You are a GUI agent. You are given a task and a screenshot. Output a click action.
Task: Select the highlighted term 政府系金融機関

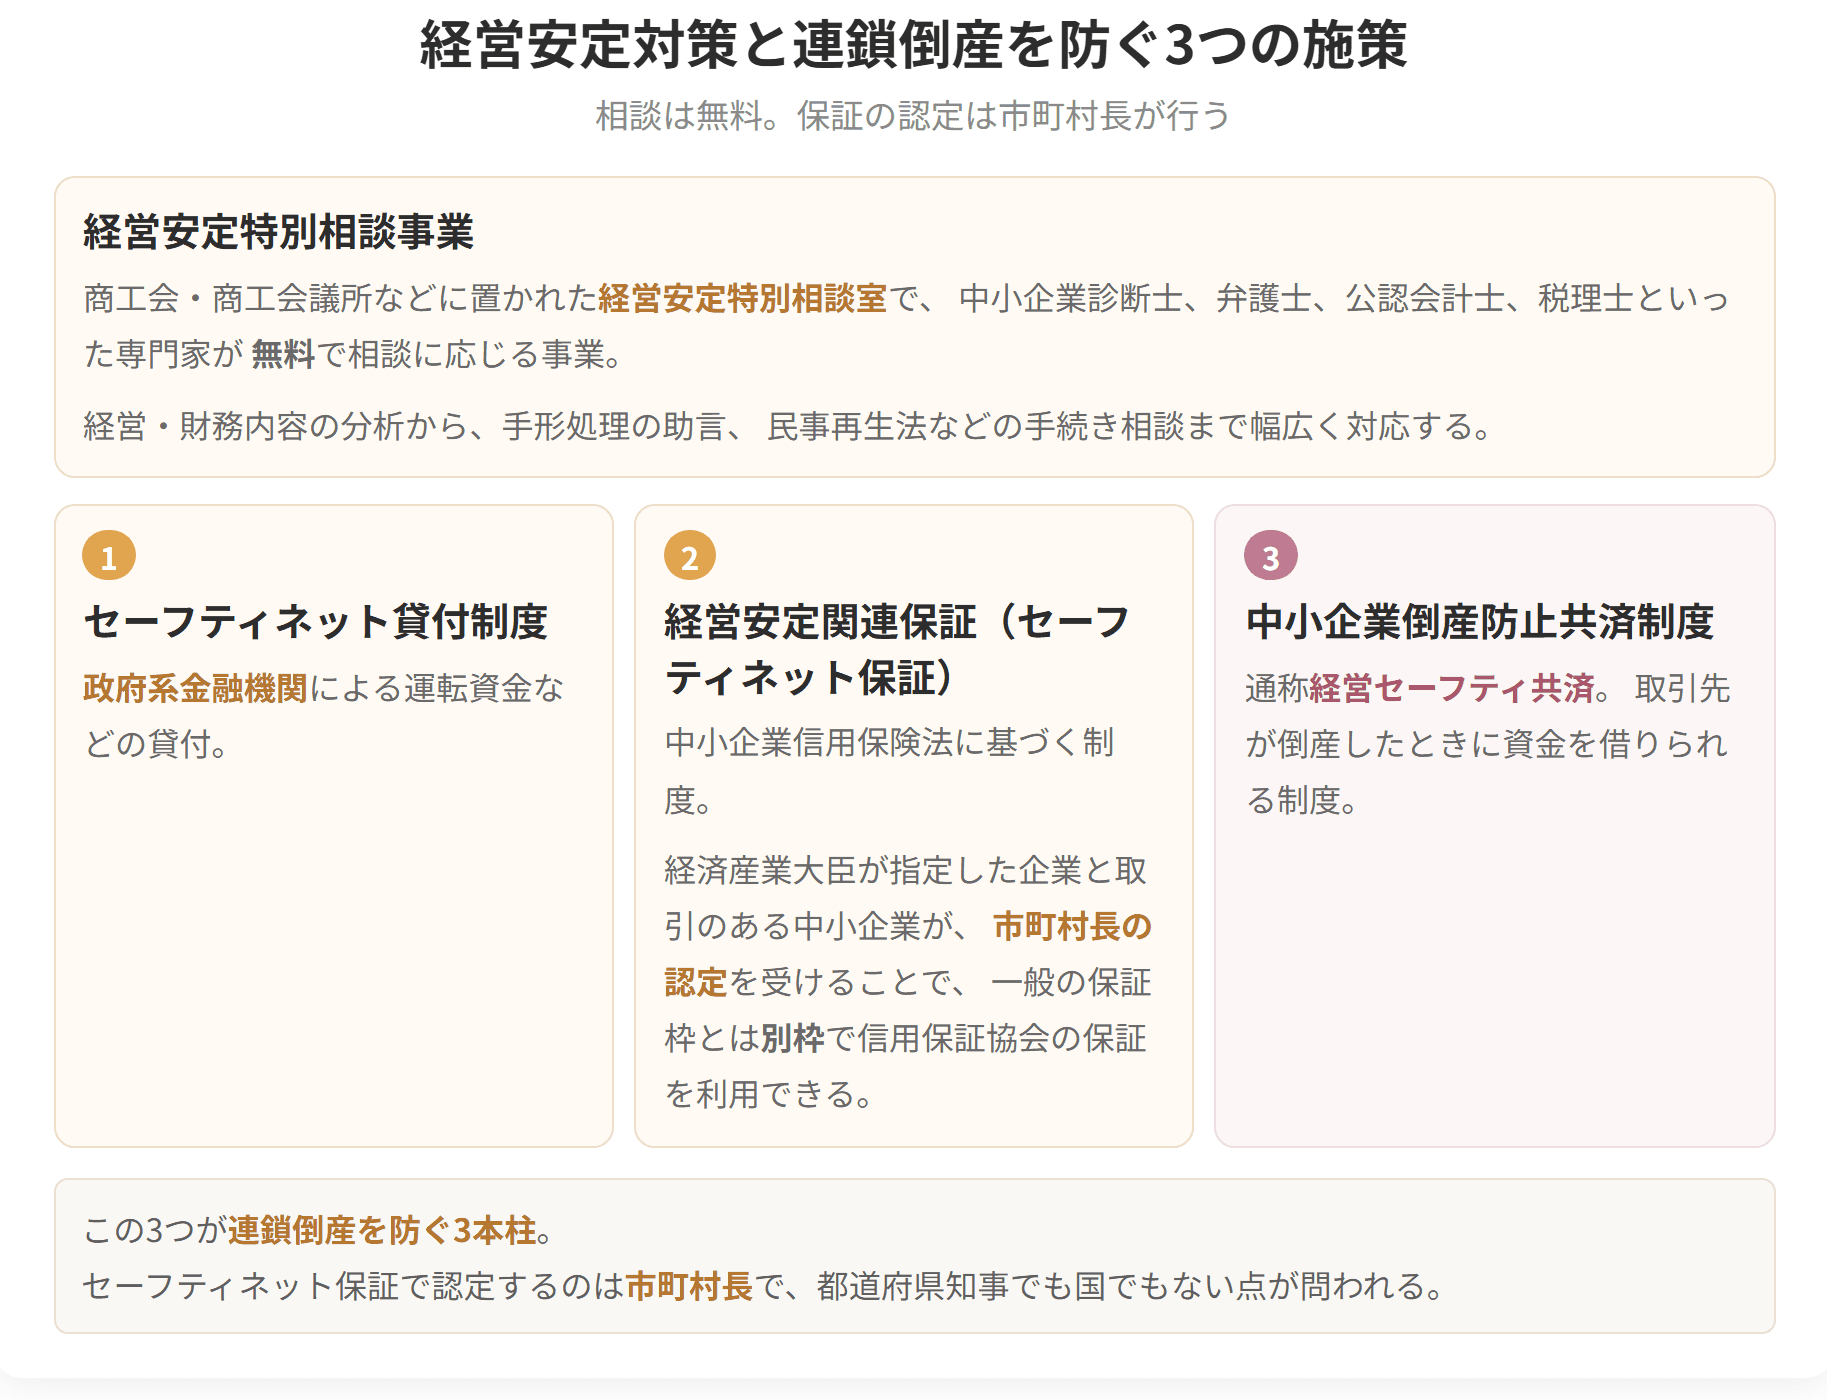pyautogui.click(x=196, y=688)
